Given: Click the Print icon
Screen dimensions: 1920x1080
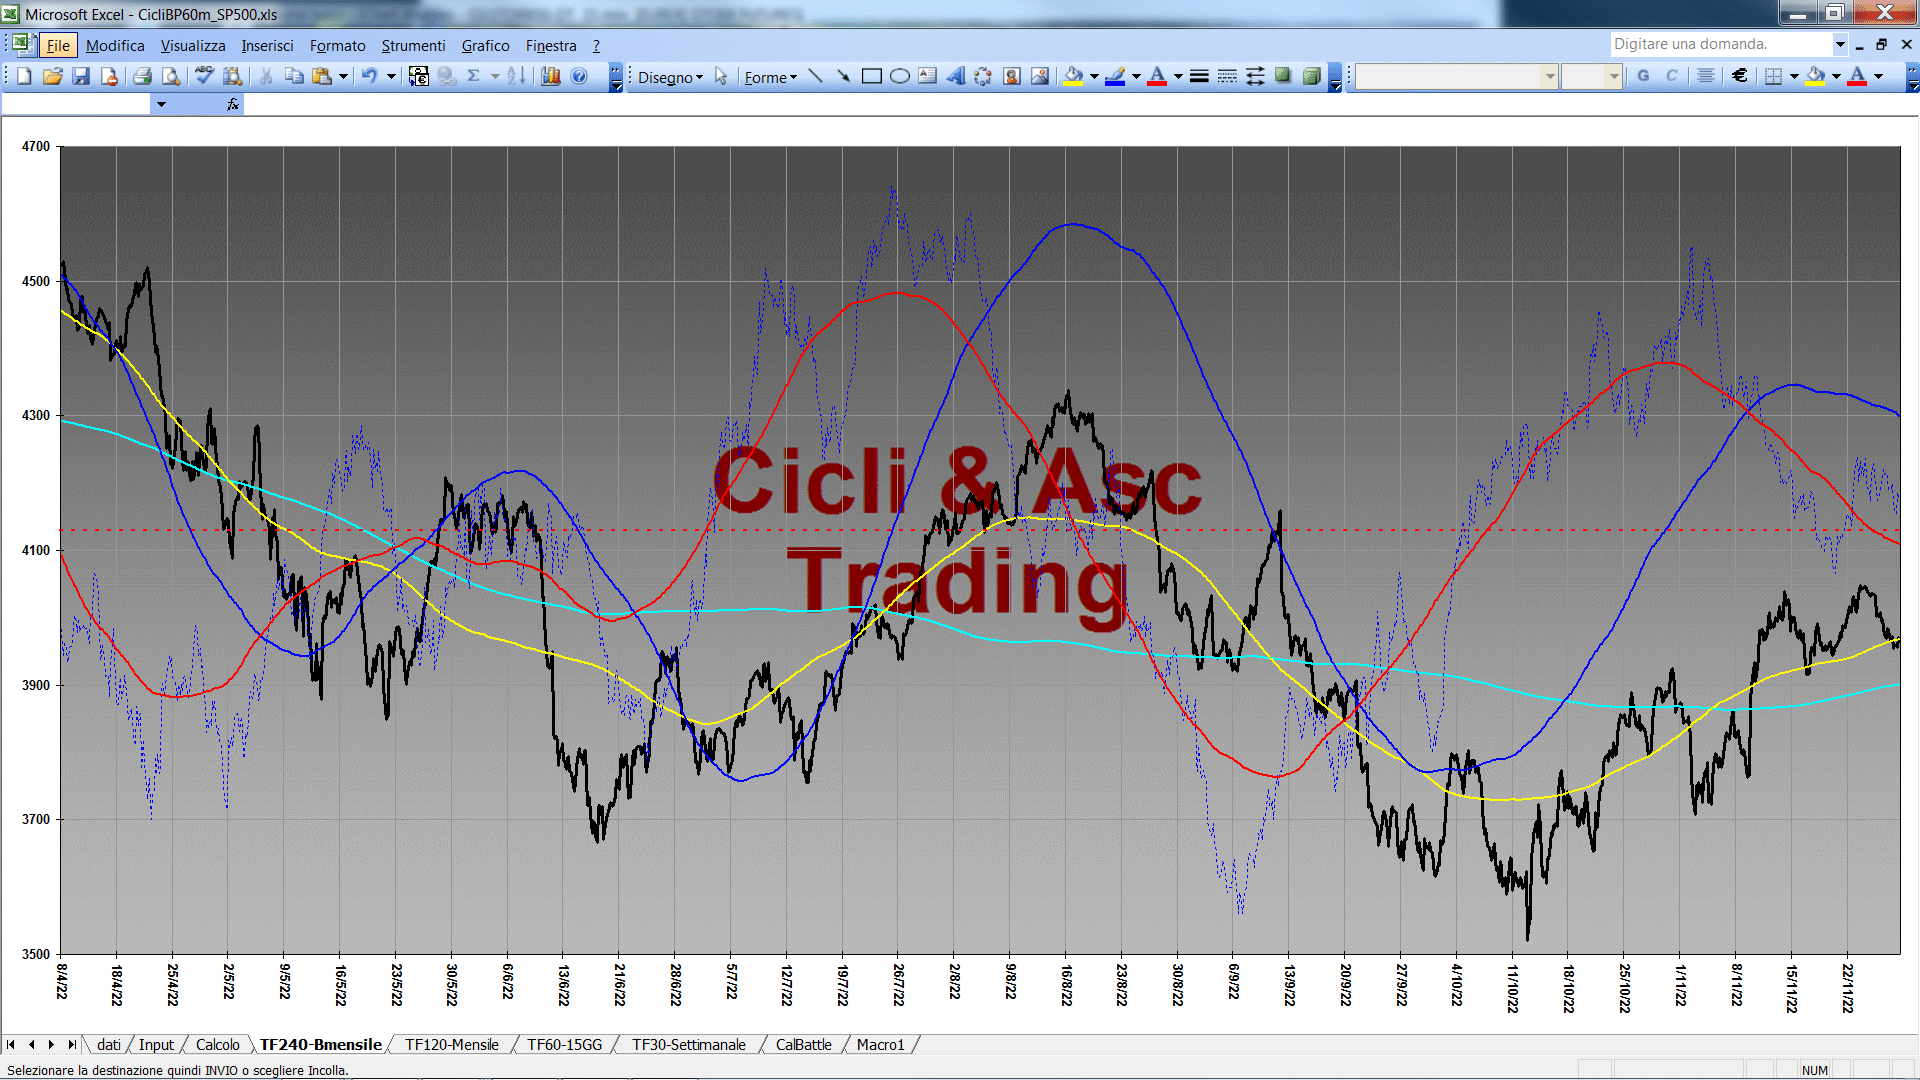Looking at the screenshot, I should click(x=142, y=76).
